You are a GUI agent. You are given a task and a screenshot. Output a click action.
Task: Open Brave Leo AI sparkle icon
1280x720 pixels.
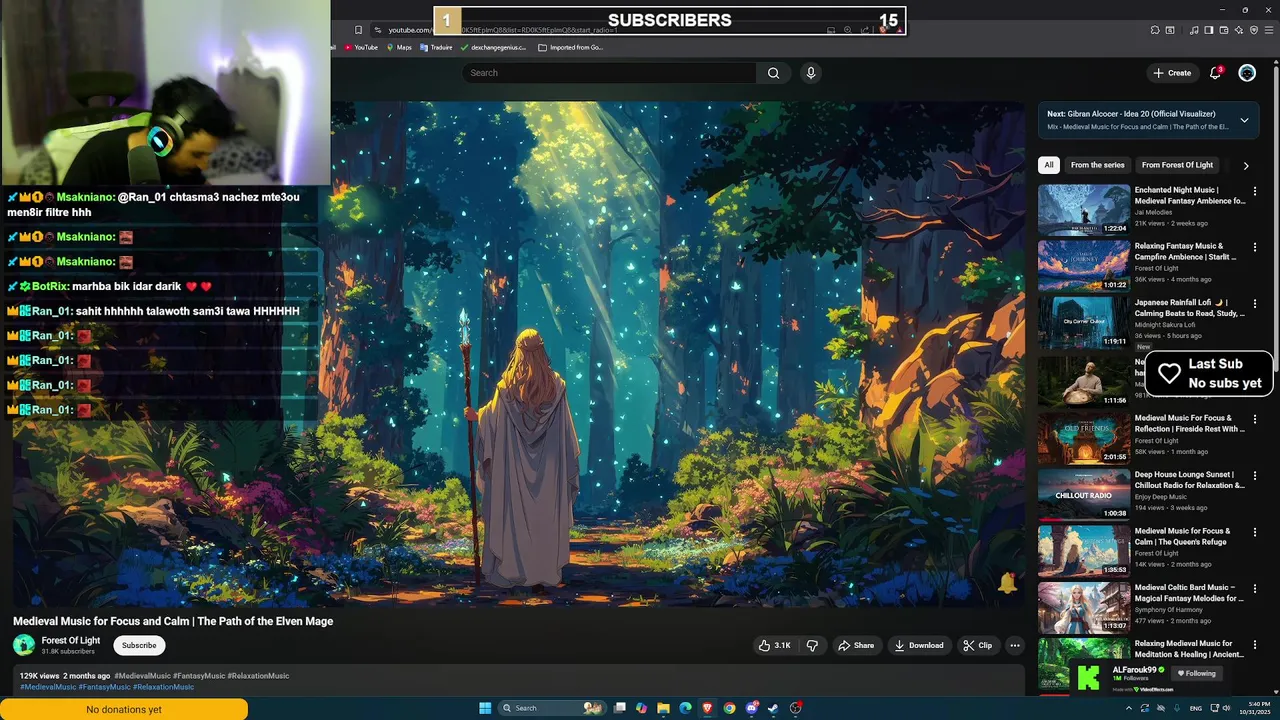point(1239,30)
